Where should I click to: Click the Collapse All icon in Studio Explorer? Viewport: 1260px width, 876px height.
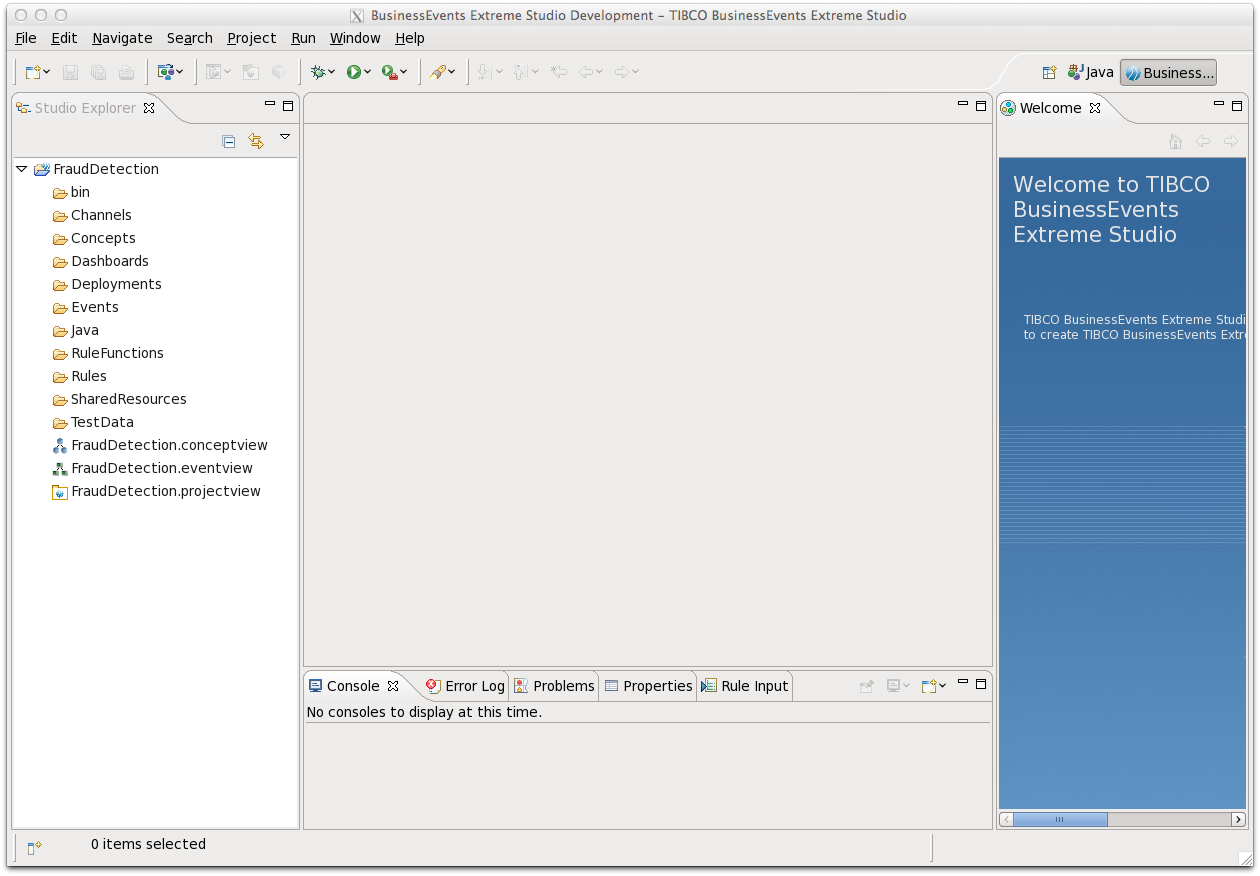(229, 141)
